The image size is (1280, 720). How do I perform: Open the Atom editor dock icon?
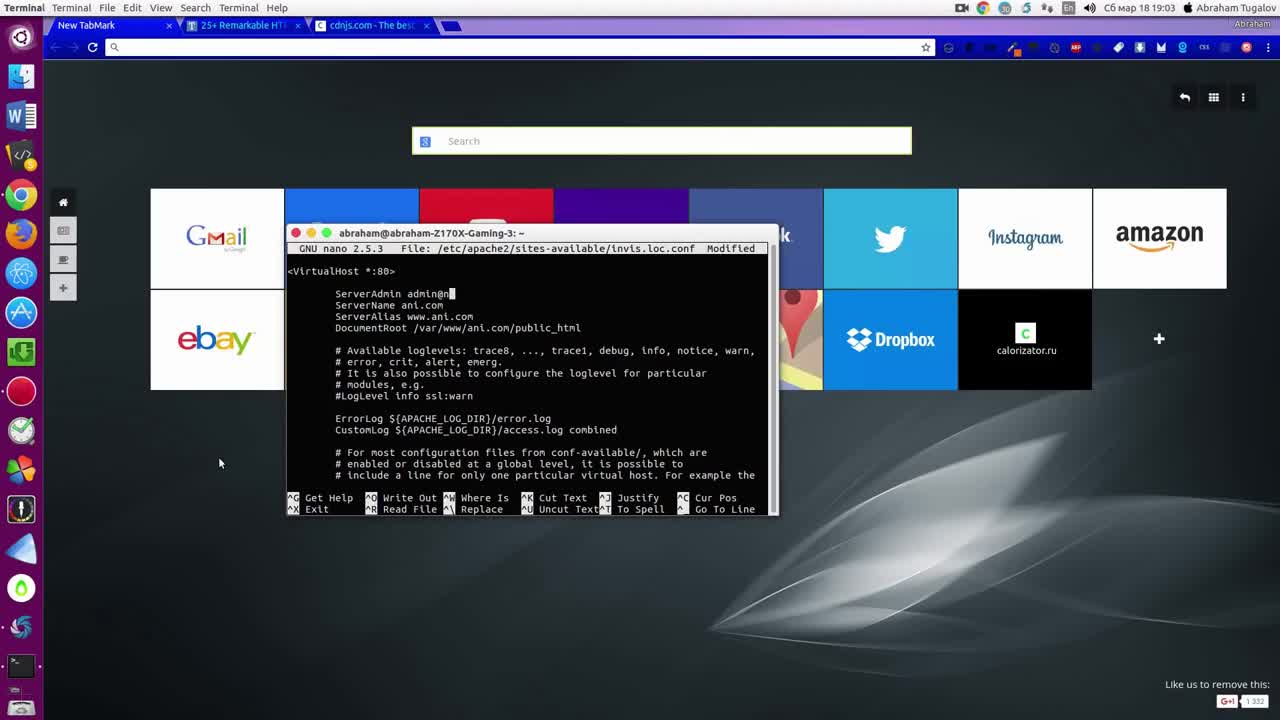click(x=21, y=273)
